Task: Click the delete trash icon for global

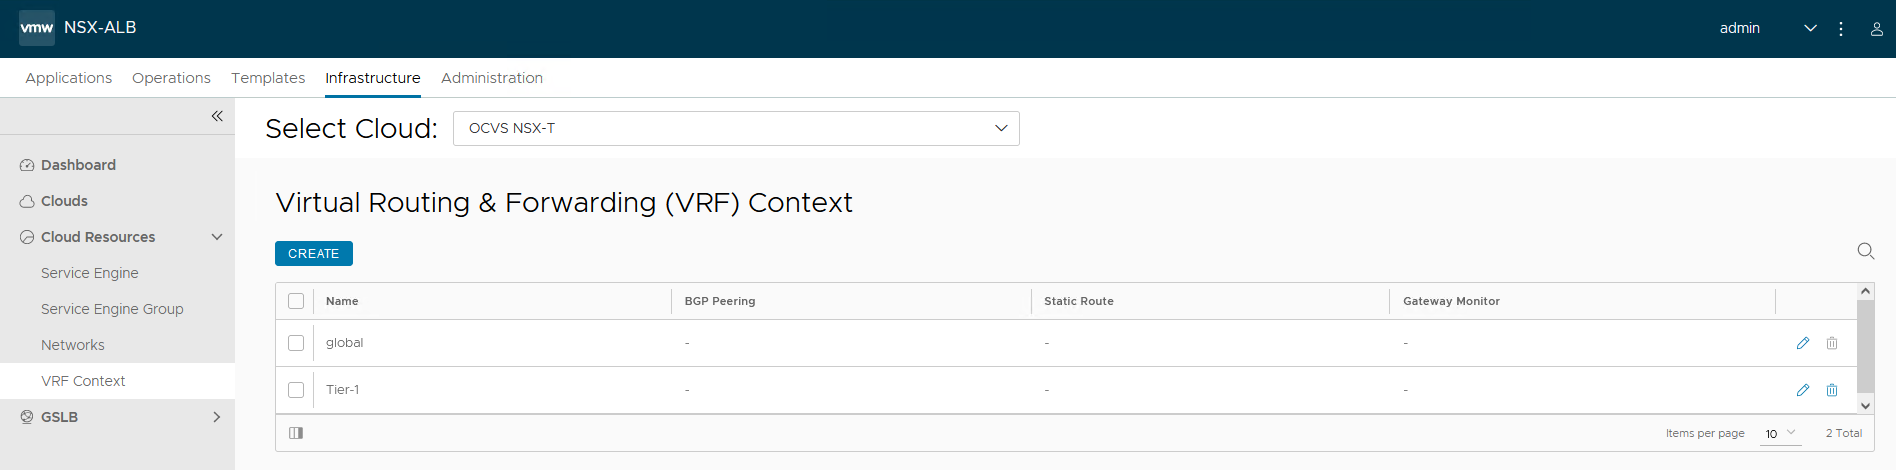Action: (1832, 343)
